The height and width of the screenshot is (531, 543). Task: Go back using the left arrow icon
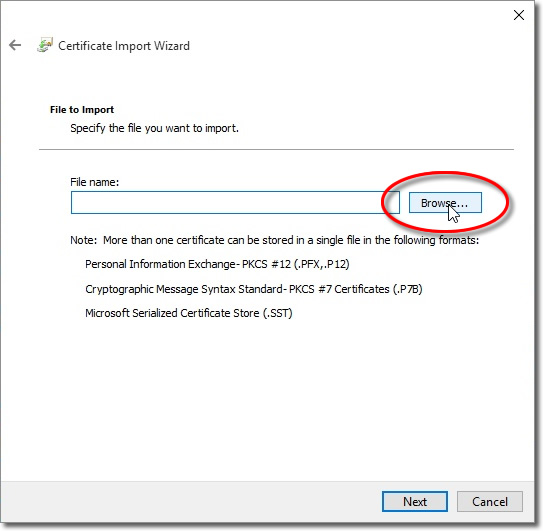pos(15,45)
